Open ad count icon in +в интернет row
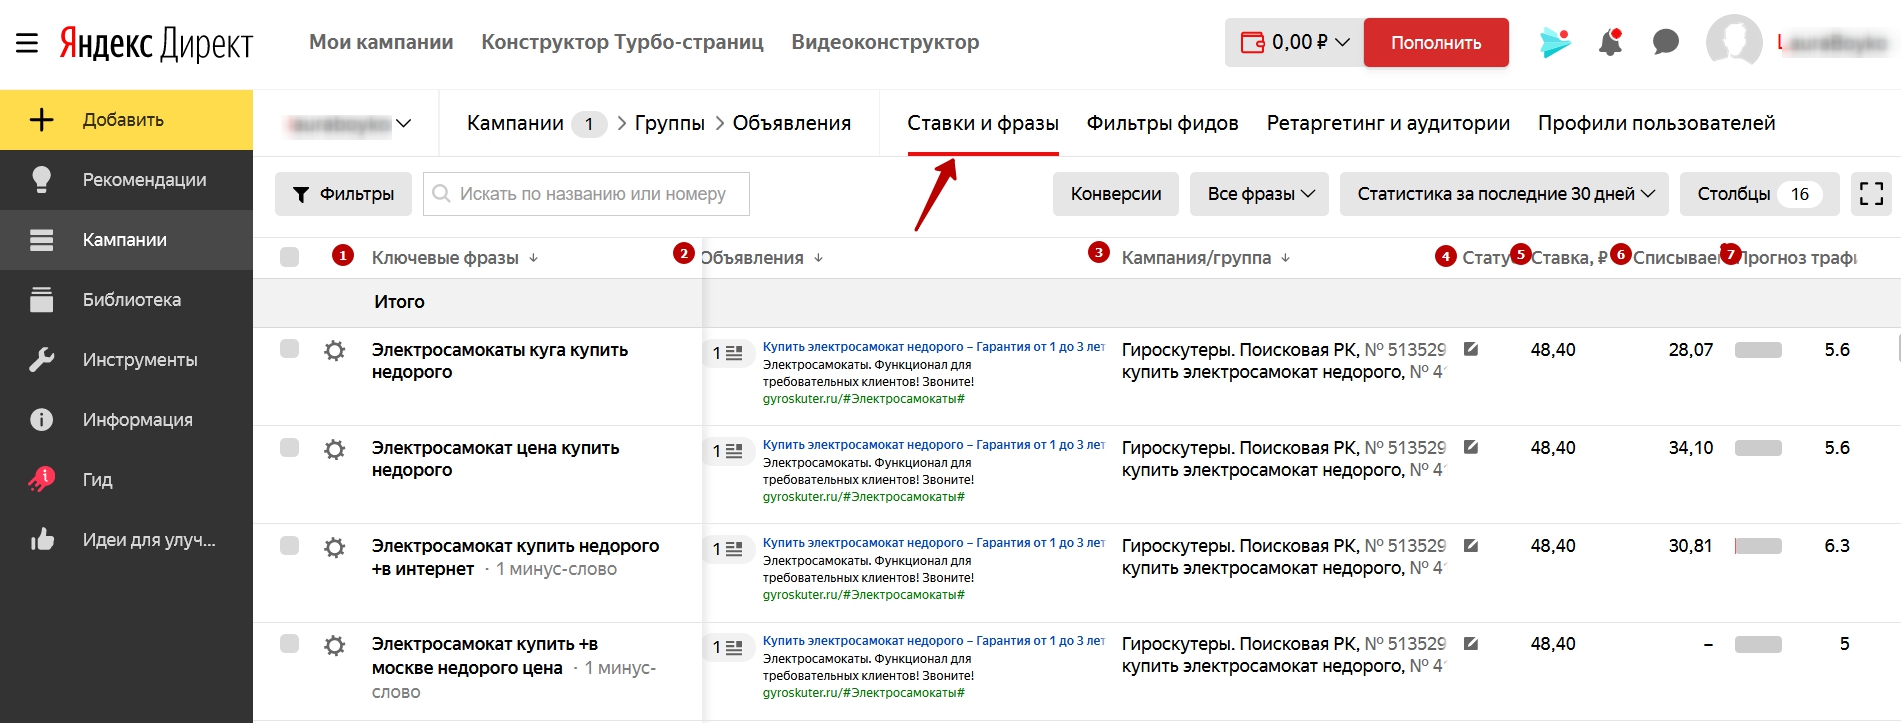This screenshot has width=1901, height=723. click(728, 549)
